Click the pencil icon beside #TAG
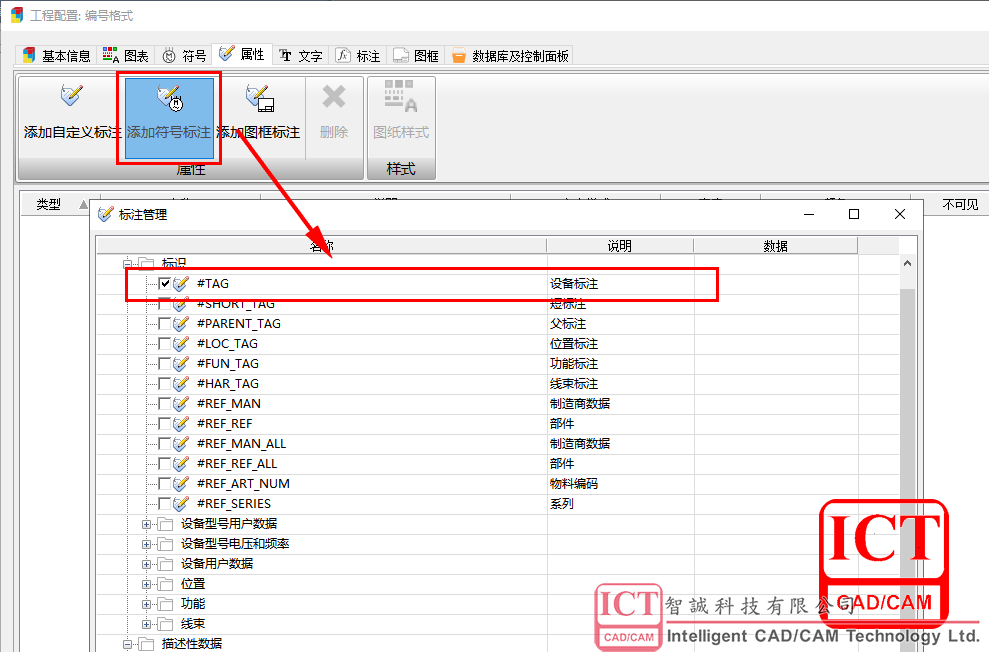This screenshot has width=989, height=652. [x=181, y=284]
